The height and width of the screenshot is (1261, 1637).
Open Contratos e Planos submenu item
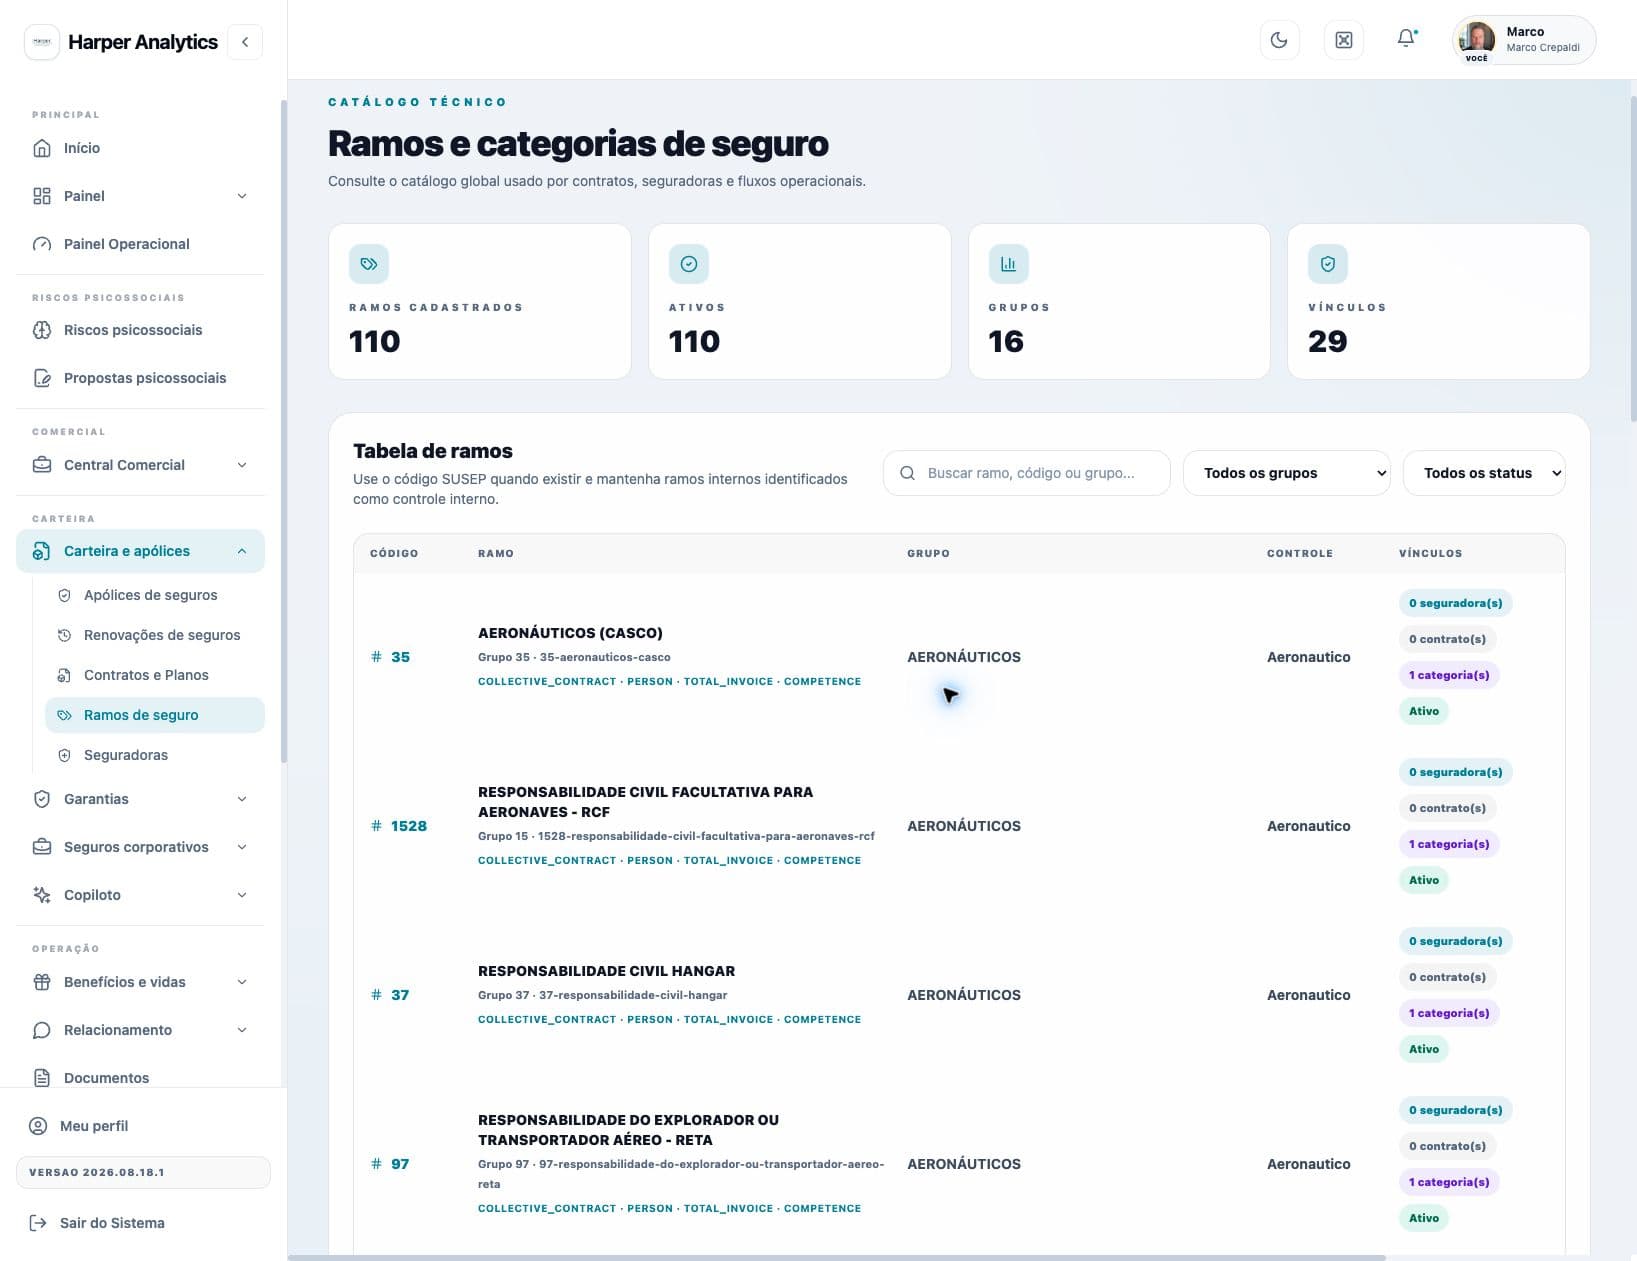click(155, 675)
